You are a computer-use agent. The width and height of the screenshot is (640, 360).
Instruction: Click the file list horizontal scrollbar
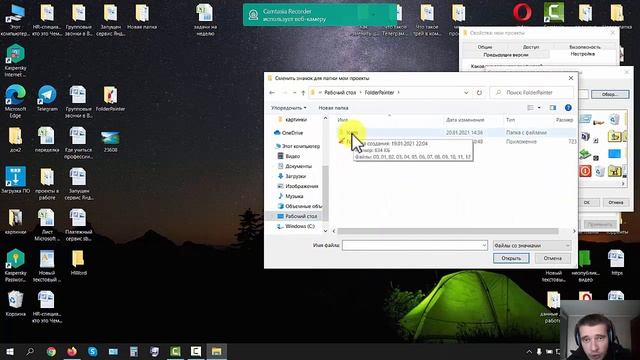tap(448, 231)
